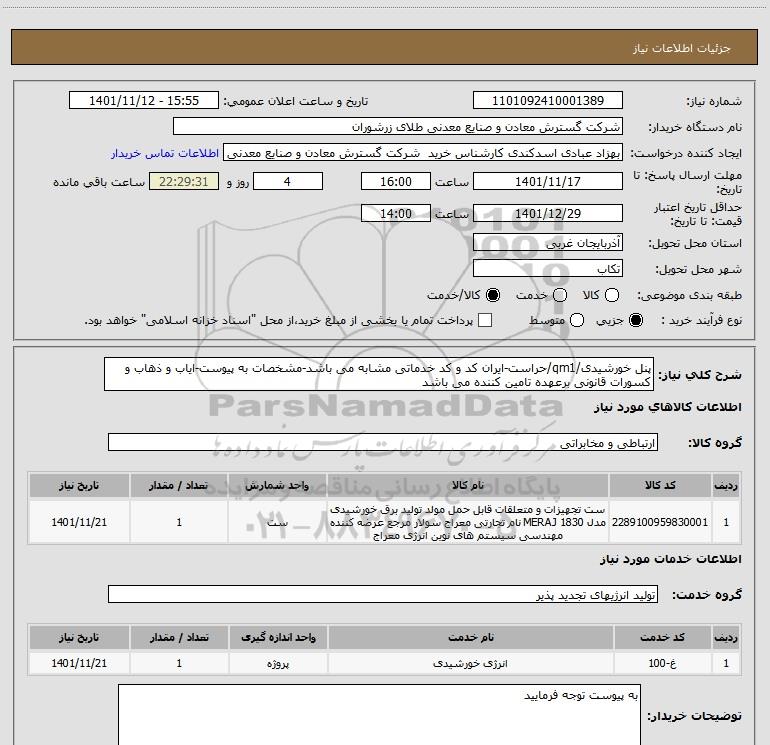This screenshot has height=745, width=770.
Task: Tick the اسناد خزانه اسلامی payment checkbox
Action: click(485, 320)
